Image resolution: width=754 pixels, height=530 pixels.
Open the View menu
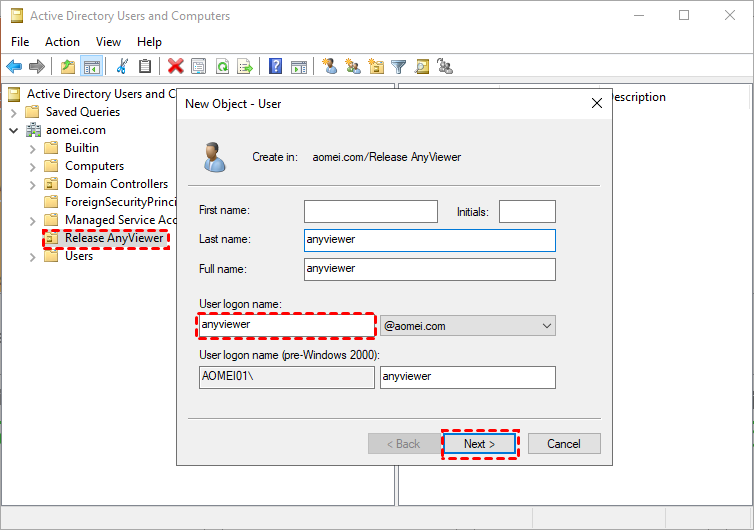(x=108, y=42)
